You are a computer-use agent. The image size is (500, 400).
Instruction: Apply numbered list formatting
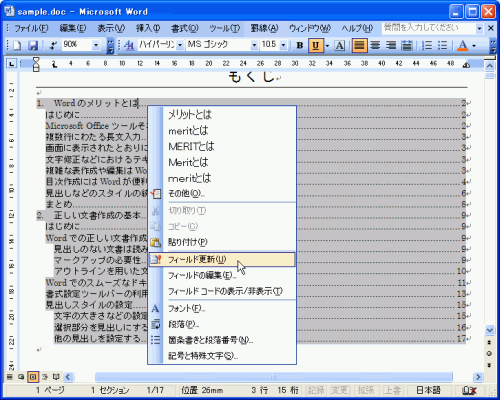tap(427, 45)
